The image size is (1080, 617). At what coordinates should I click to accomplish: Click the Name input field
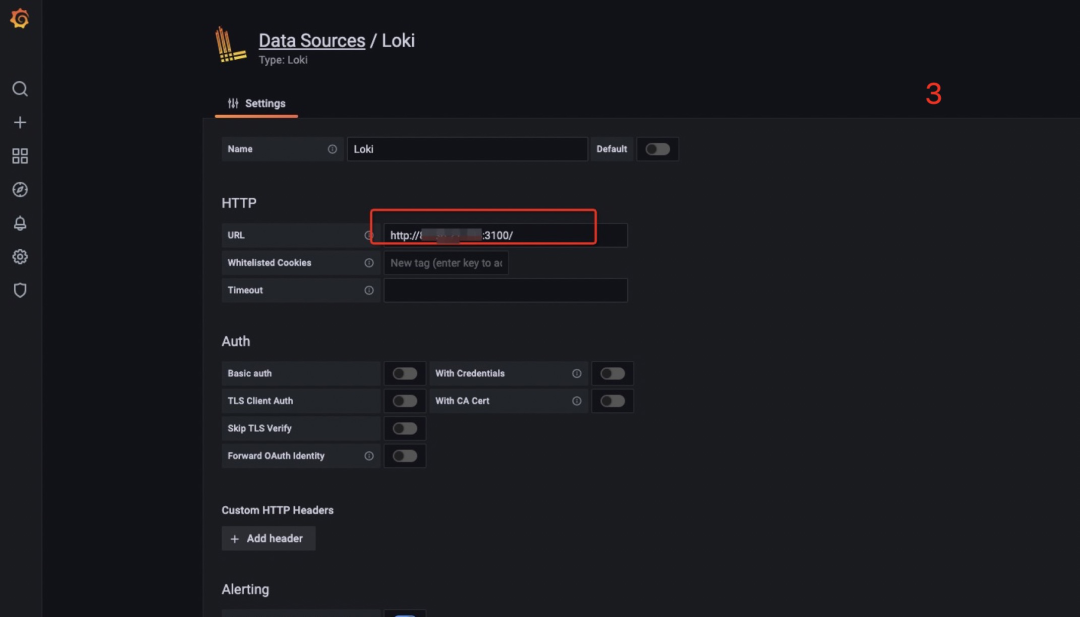(x=467, y=149)
